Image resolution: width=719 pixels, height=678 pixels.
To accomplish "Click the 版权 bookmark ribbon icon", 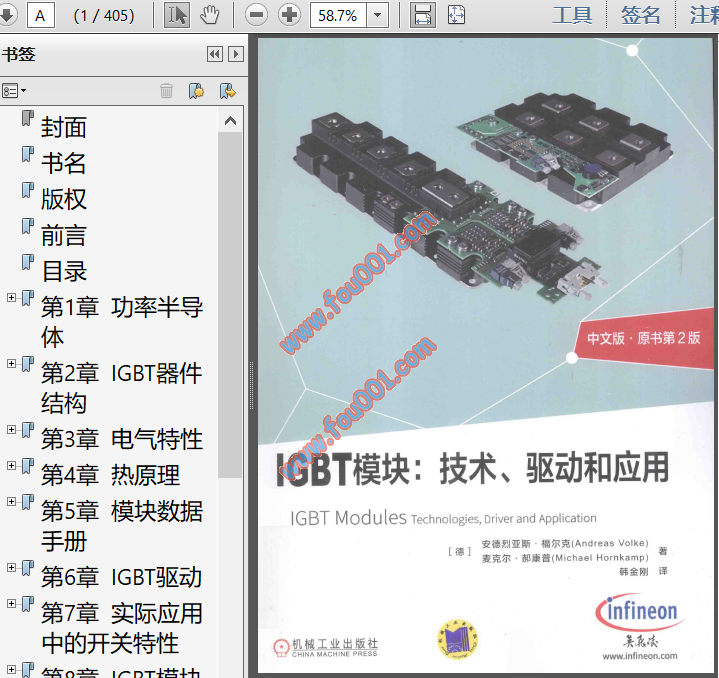I will pyautogui.click(x=28, y=191).
